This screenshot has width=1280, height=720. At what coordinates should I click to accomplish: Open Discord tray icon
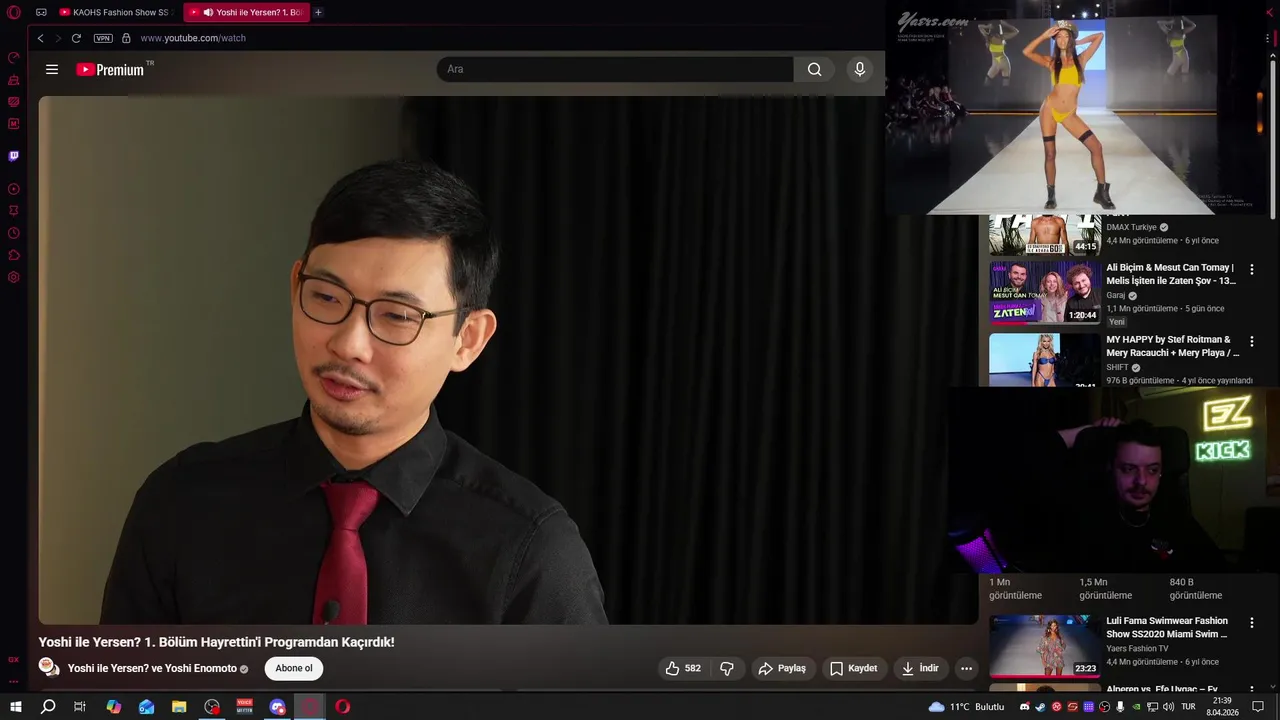(x=1024, y=707)
